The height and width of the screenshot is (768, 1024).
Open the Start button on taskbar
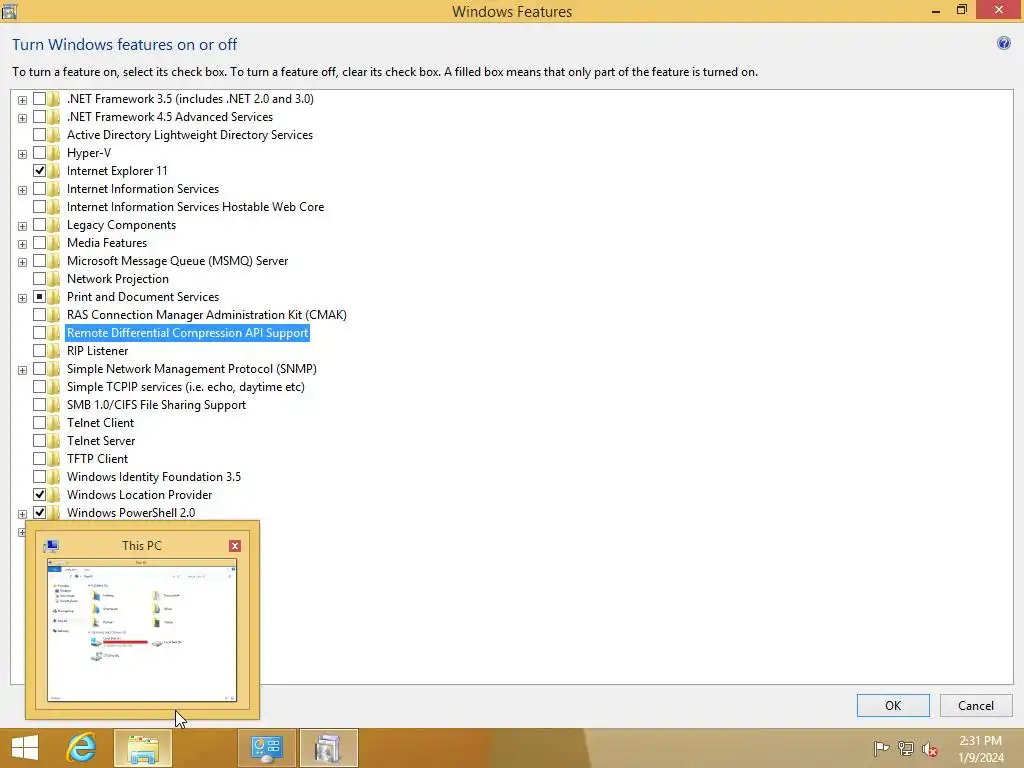(25, 748)
